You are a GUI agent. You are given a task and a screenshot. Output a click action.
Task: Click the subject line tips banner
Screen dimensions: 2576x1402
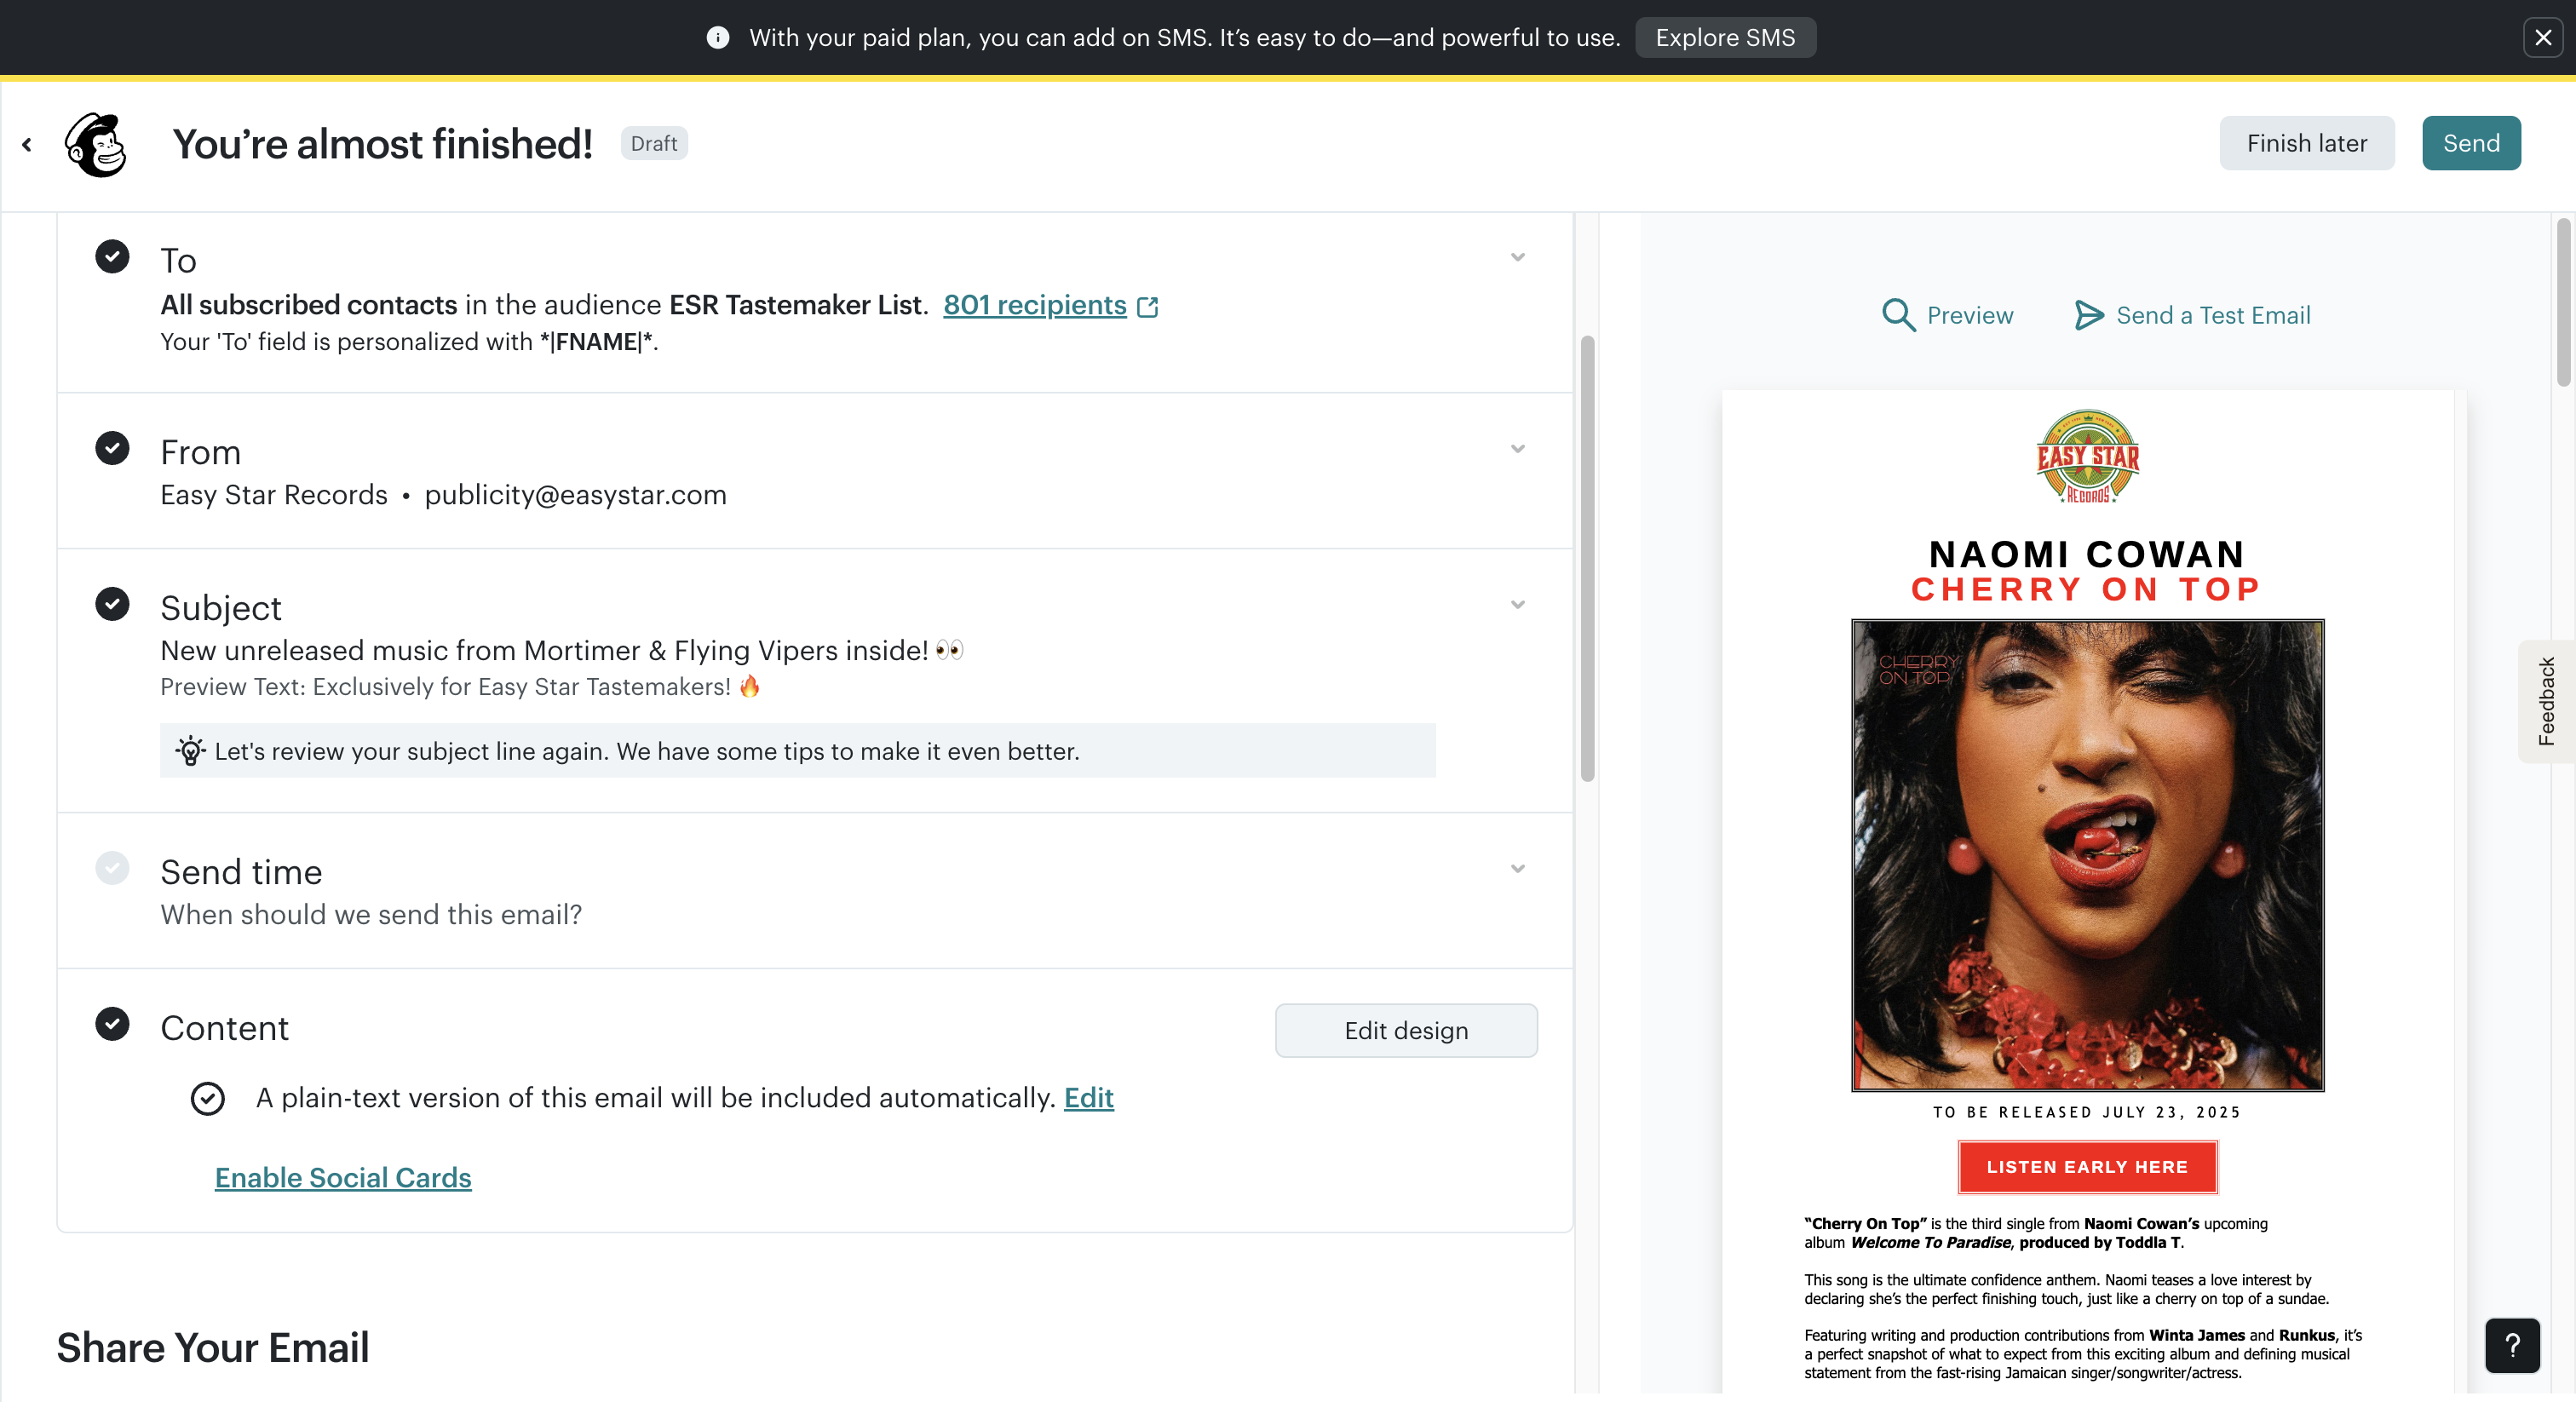pos(797,751)
